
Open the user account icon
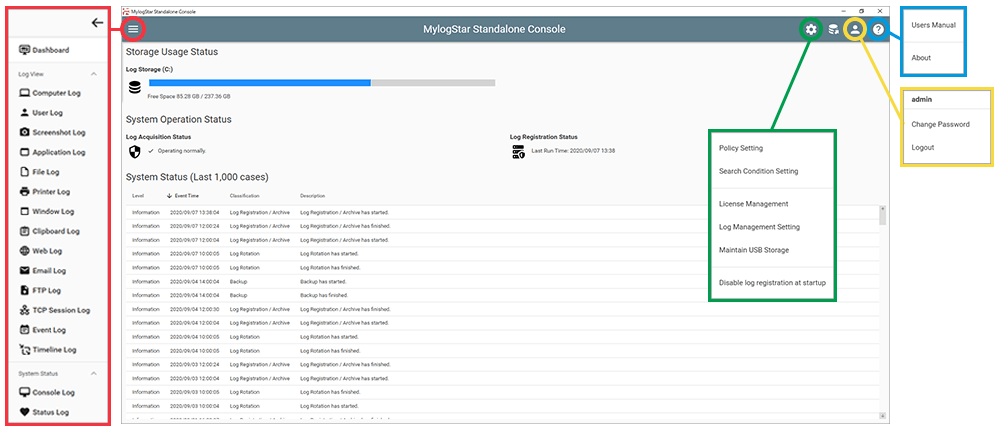click(x=855, y=30)
